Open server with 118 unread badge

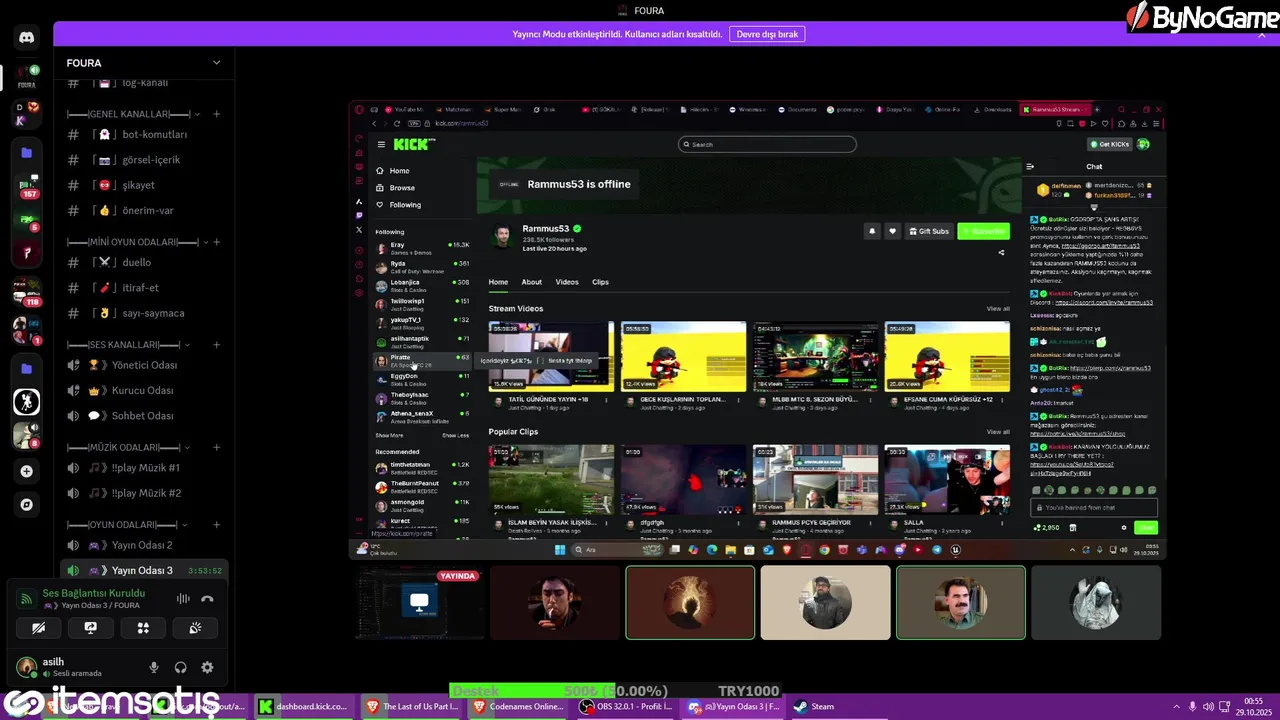[27, 293]
